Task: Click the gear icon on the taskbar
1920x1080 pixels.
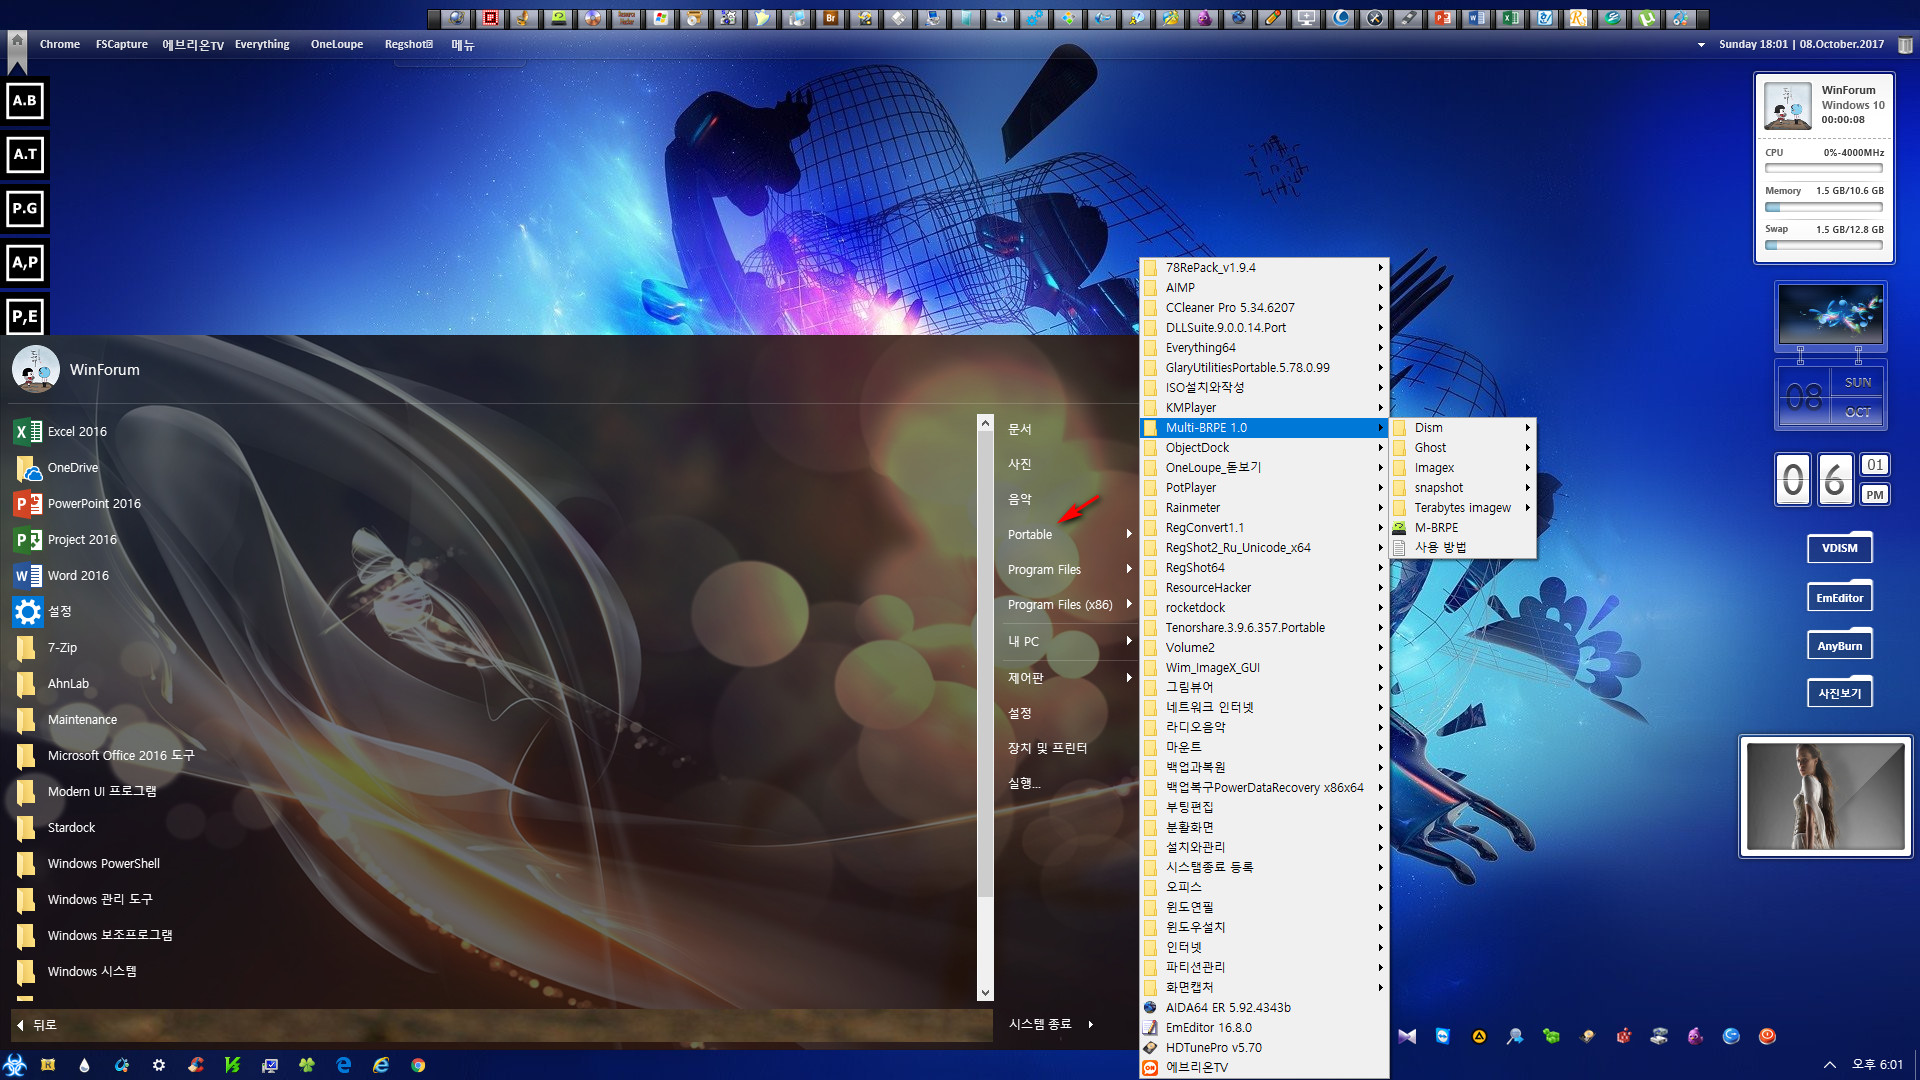Action: (159, 1066)
